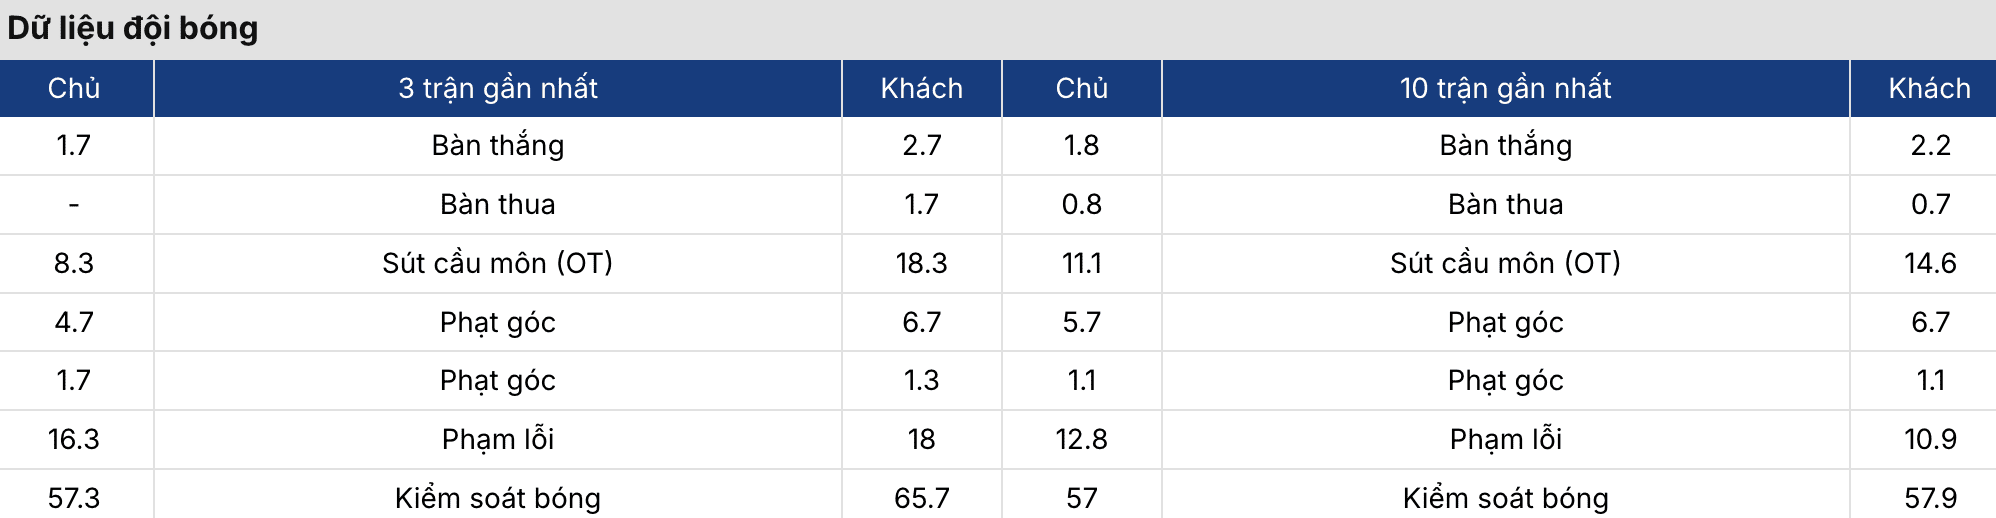Click the "Dữ liệu đội bóng" section title
This screenshot has width=1996, height=518.
click(133, 28)
